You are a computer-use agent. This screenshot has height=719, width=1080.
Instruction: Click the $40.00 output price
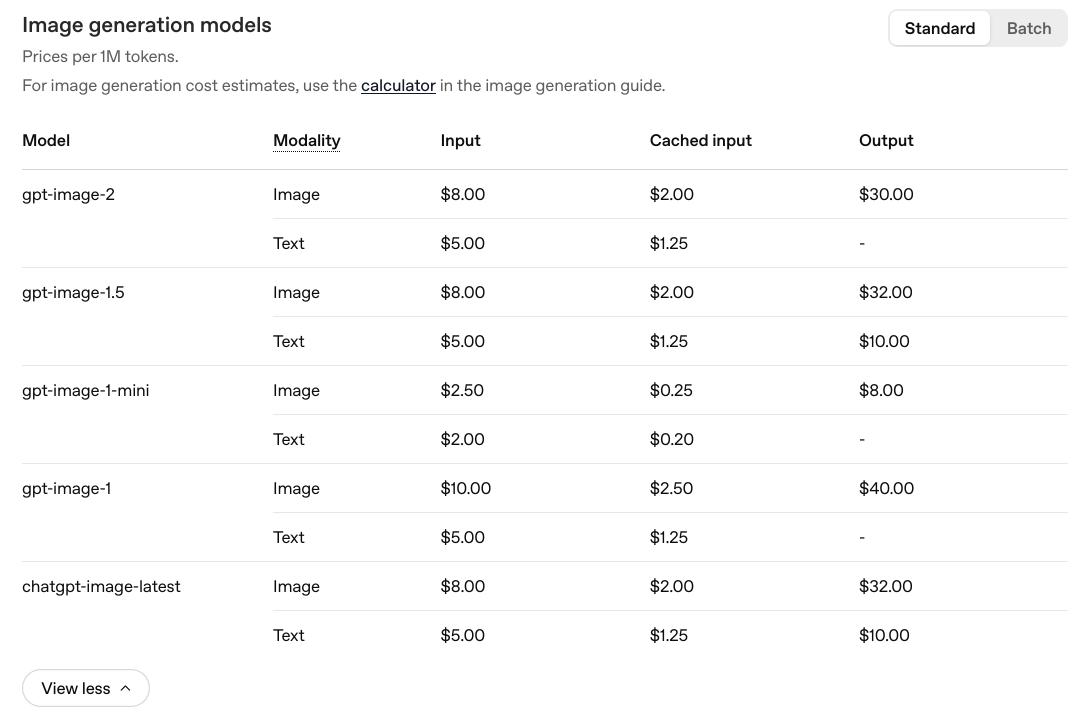coord(886,488)
